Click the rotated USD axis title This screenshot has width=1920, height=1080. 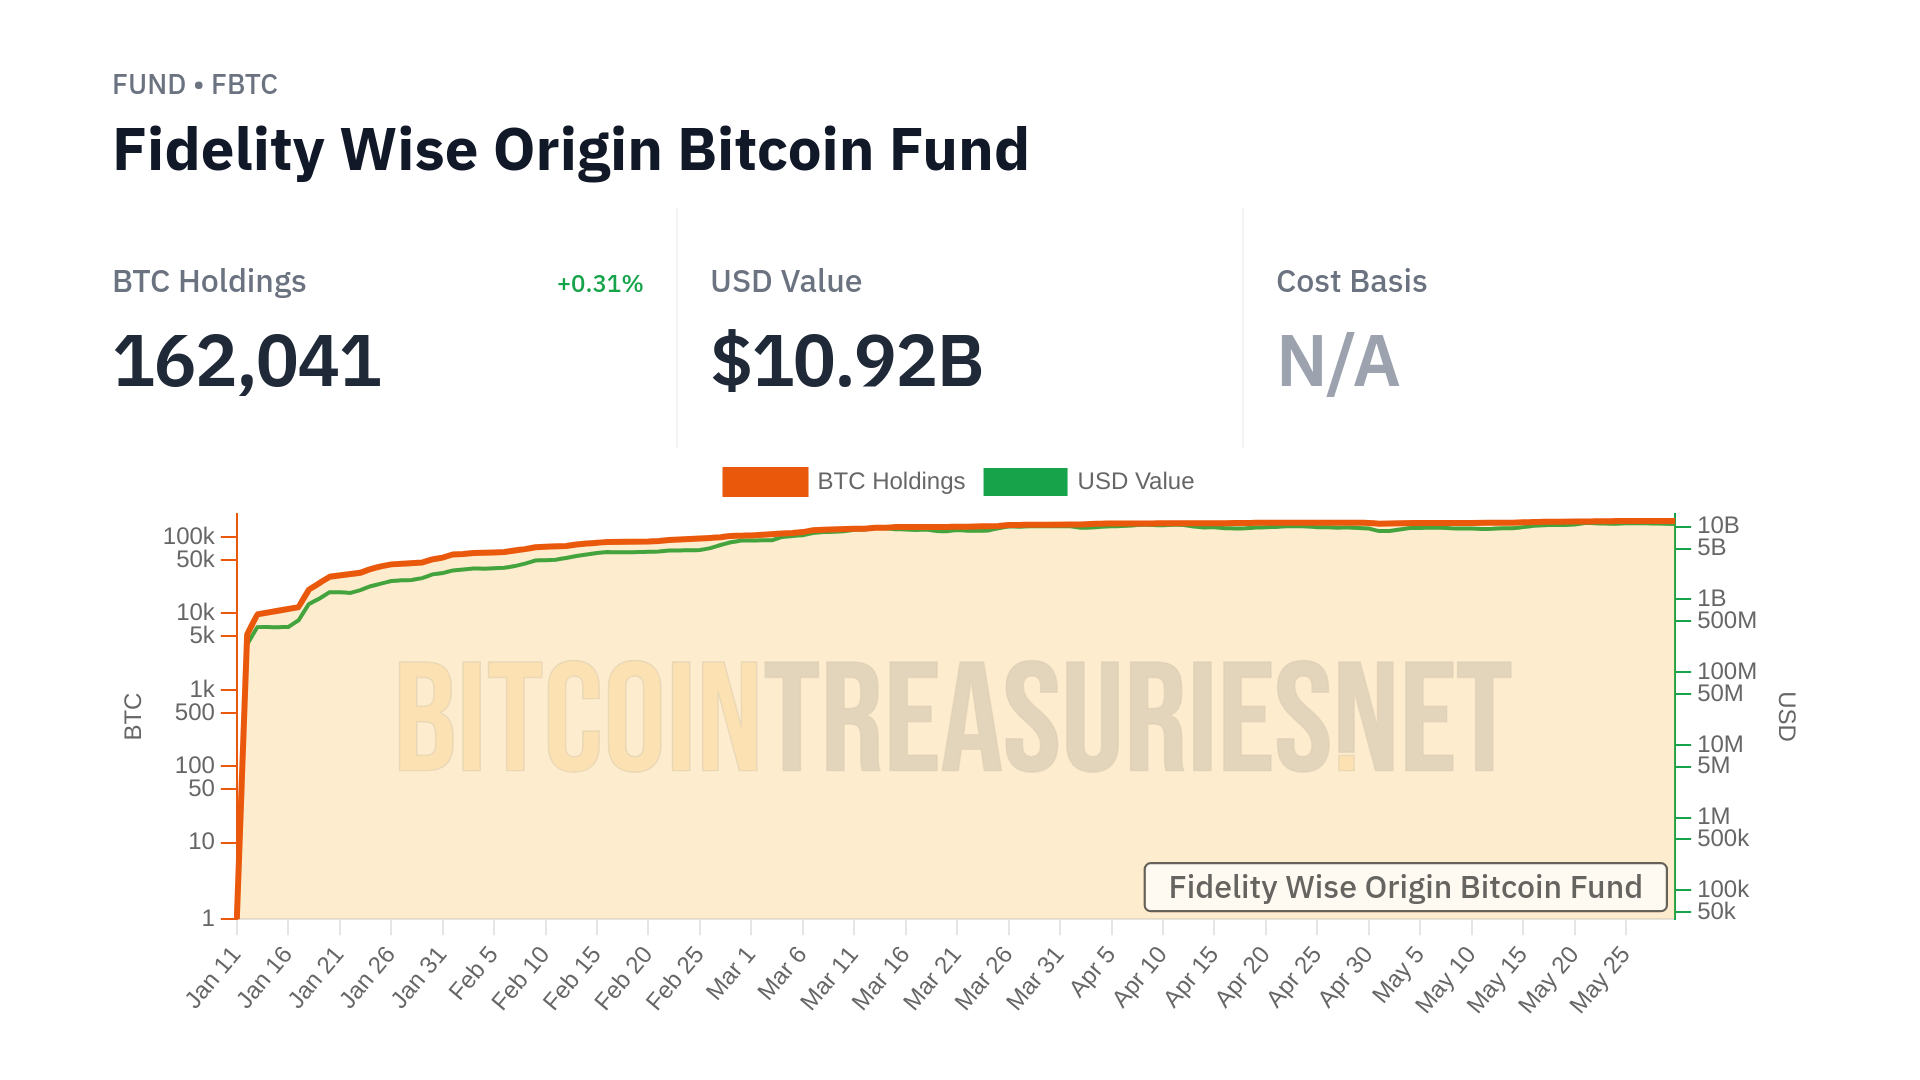click(x=1786, y=716)
